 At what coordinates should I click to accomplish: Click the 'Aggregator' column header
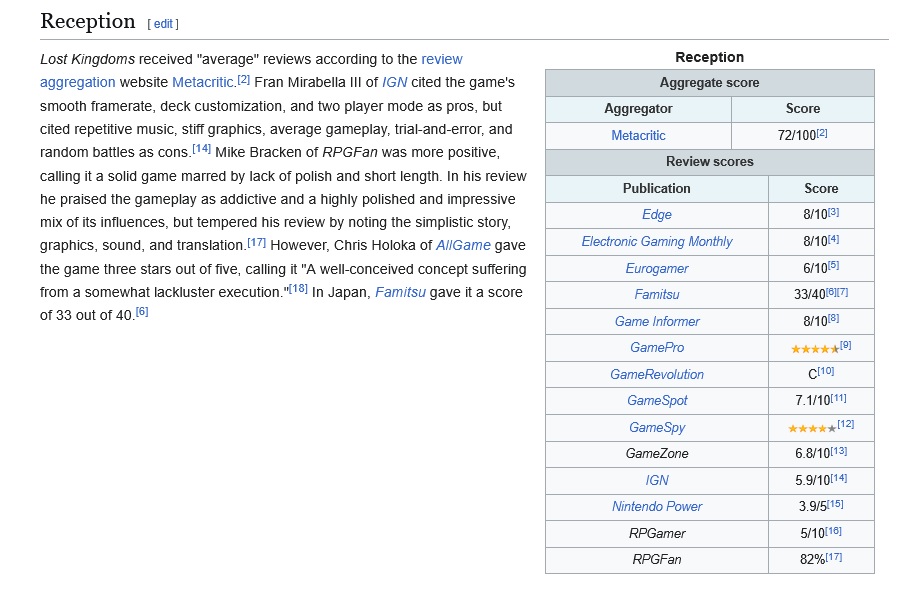(x=638, y=109)
